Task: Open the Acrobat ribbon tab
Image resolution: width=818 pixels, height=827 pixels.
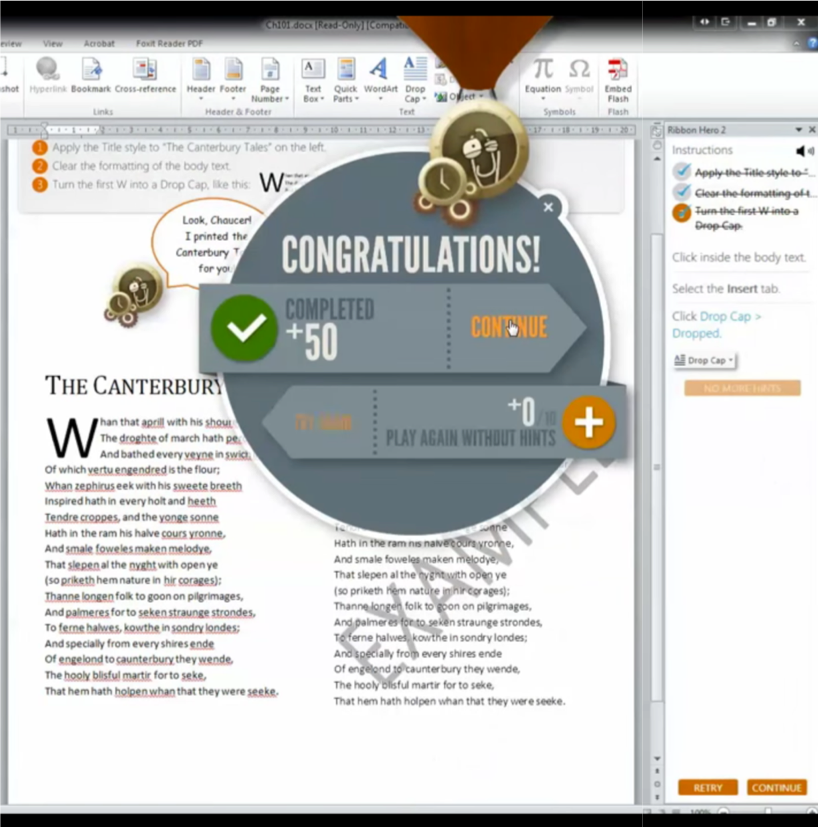Action: [99, 44]
